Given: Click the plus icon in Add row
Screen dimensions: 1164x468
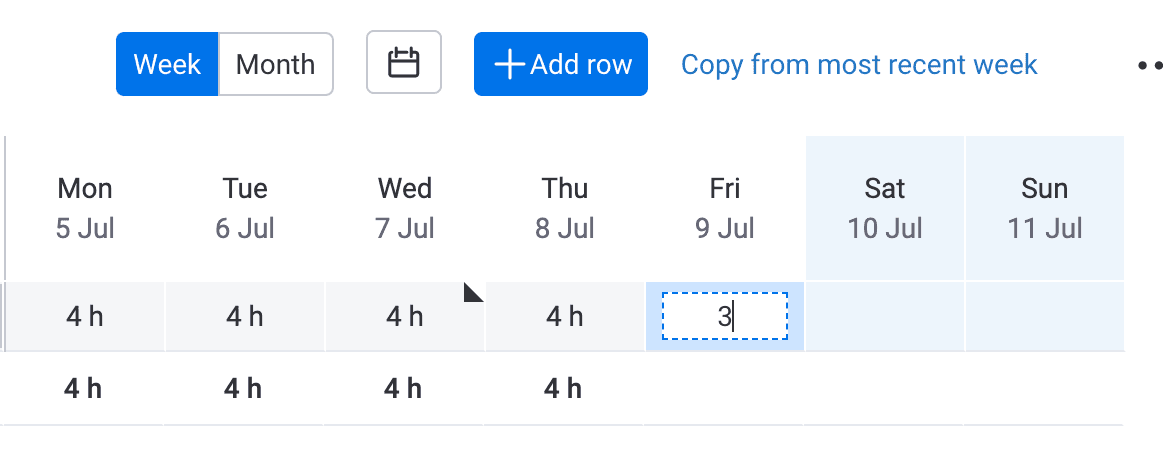Looking at the screenshot, I should click(509, 65).
